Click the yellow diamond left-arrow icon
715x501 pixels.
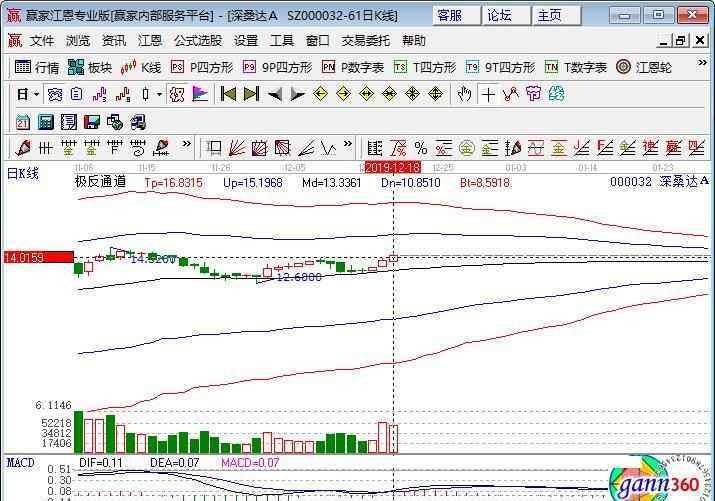click(321, 94)
